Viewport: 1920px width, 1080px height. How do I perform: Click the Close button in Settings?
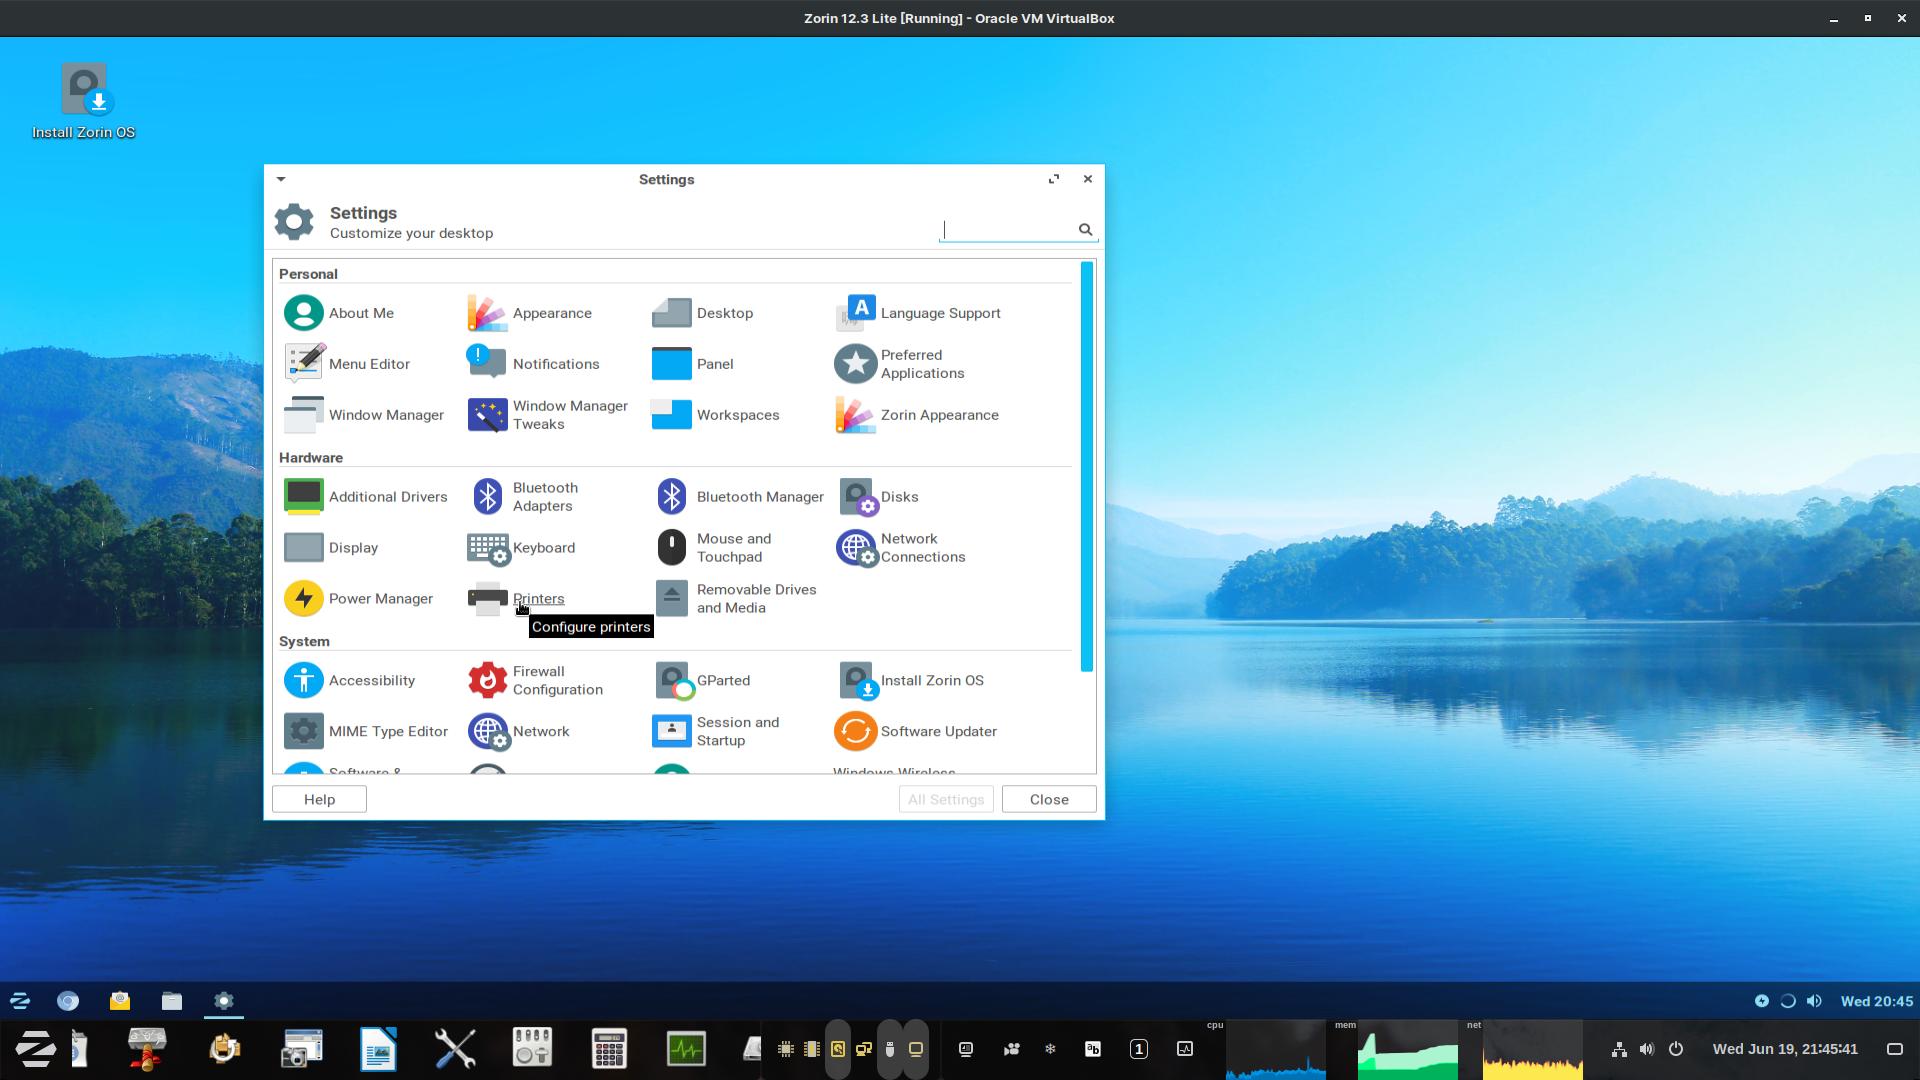[1049, 800]
